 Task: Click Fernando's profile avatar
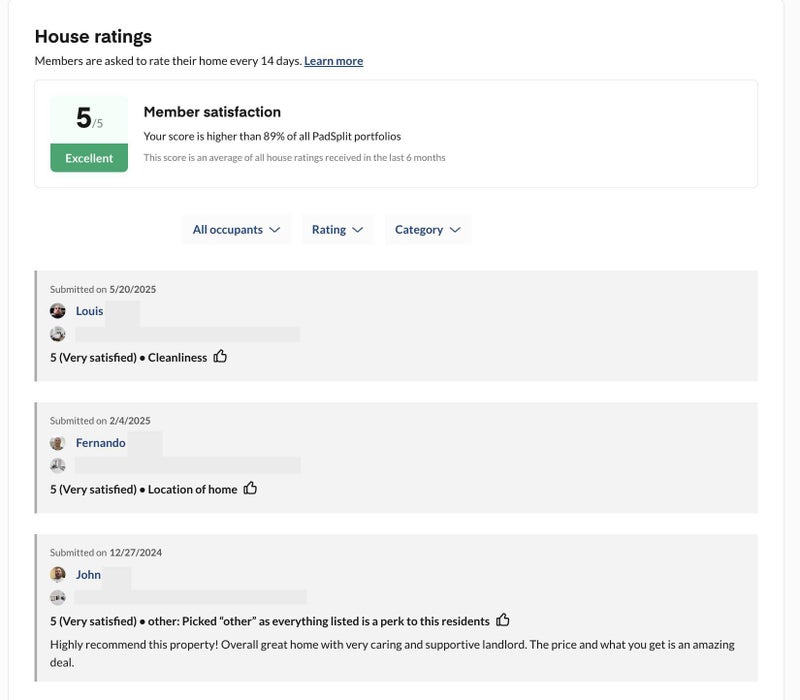pyautogui.click(x=58, y=443)
